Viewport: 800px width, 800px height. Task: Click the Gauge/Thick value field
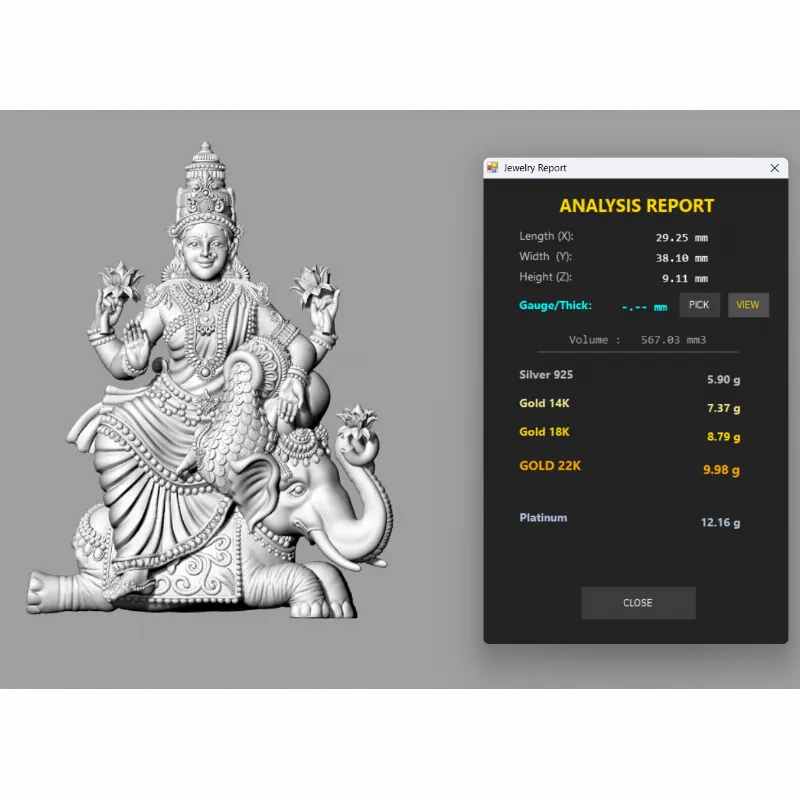644,307
